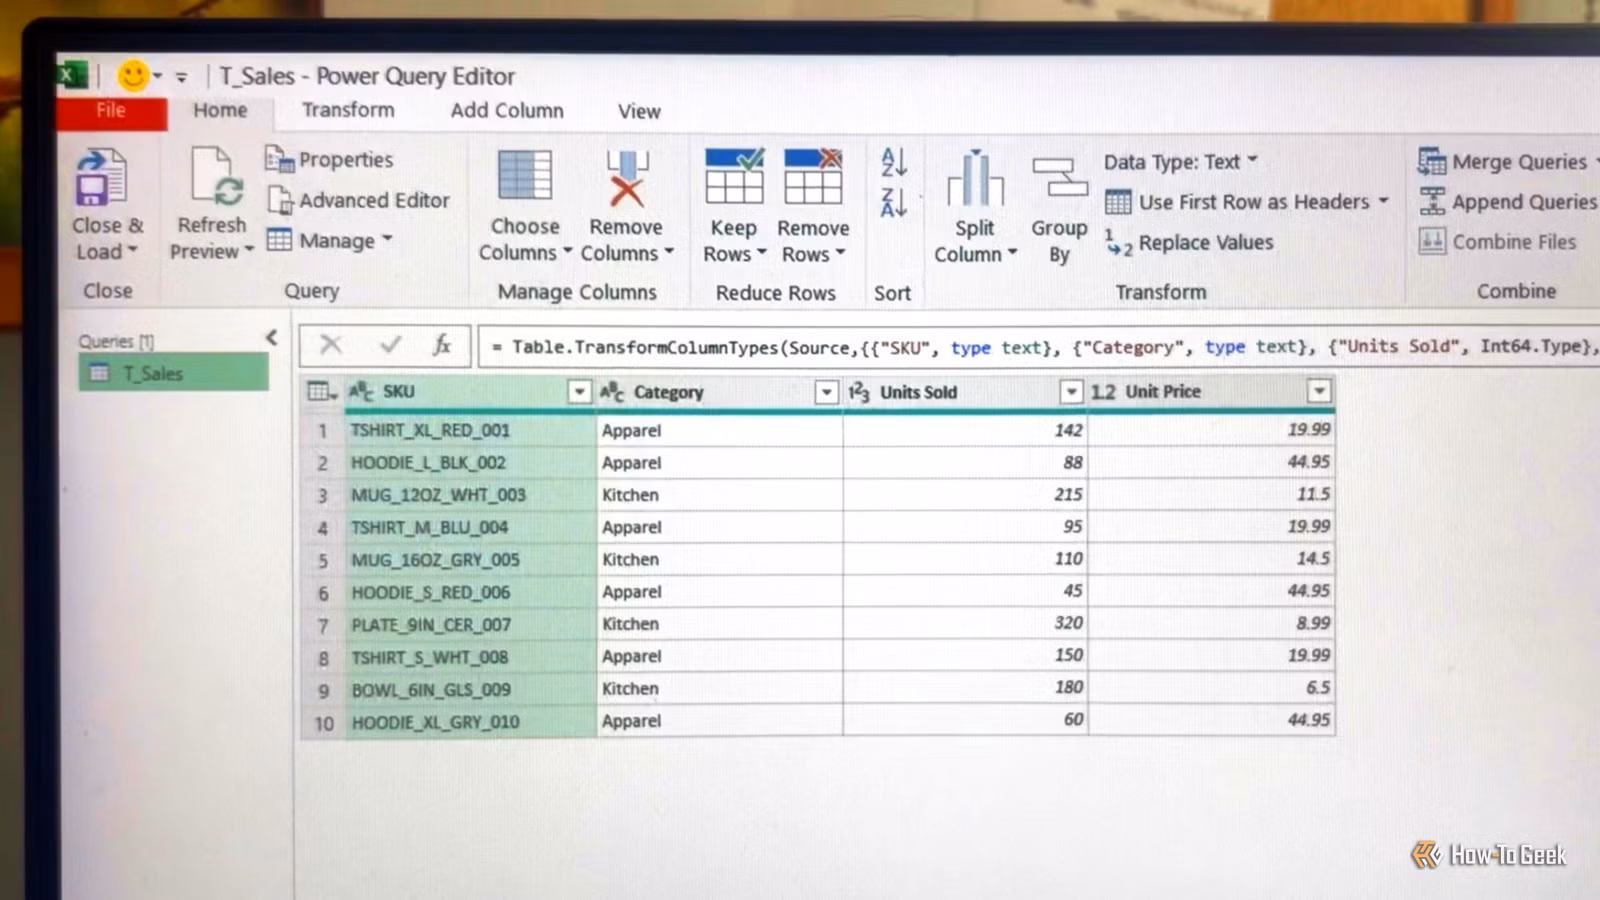Click the Remove Rows icon
This screenshot has width=1600, height=900.
[813, 177]
